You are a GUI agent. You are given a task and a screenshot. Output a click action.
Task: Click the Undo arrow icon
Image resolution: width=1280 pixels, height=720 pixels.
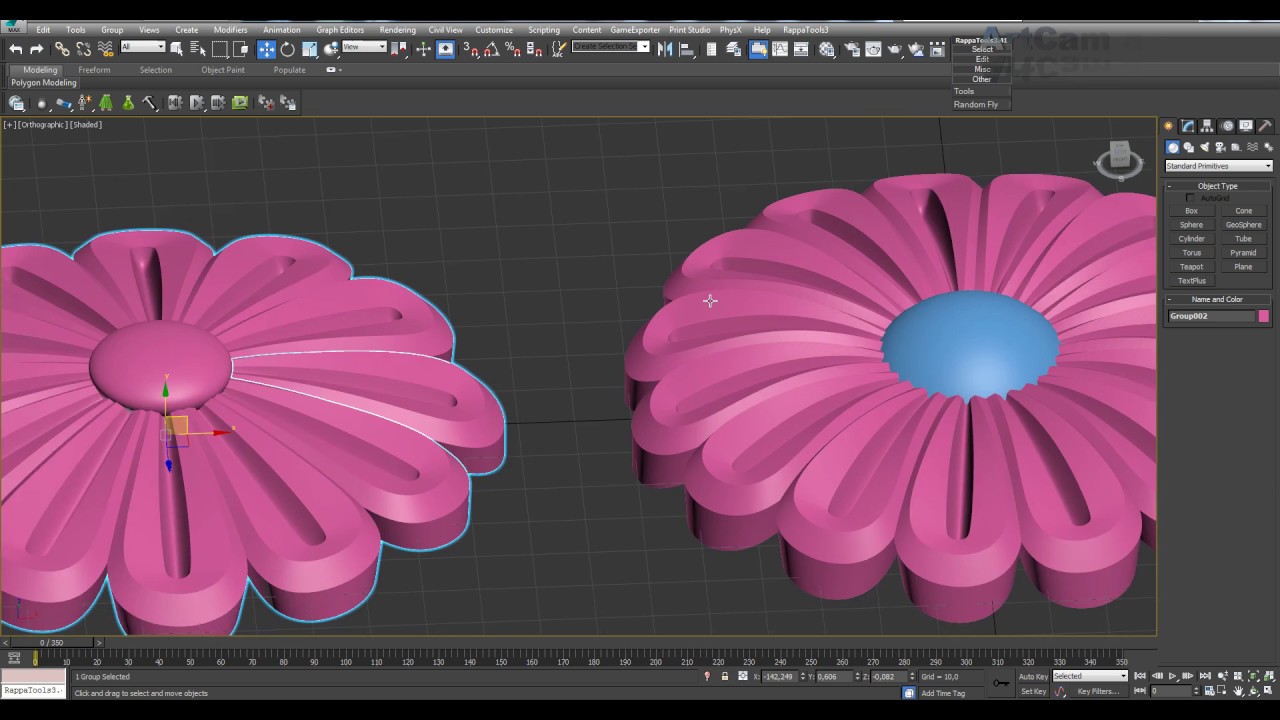click(x=15, y=49)
